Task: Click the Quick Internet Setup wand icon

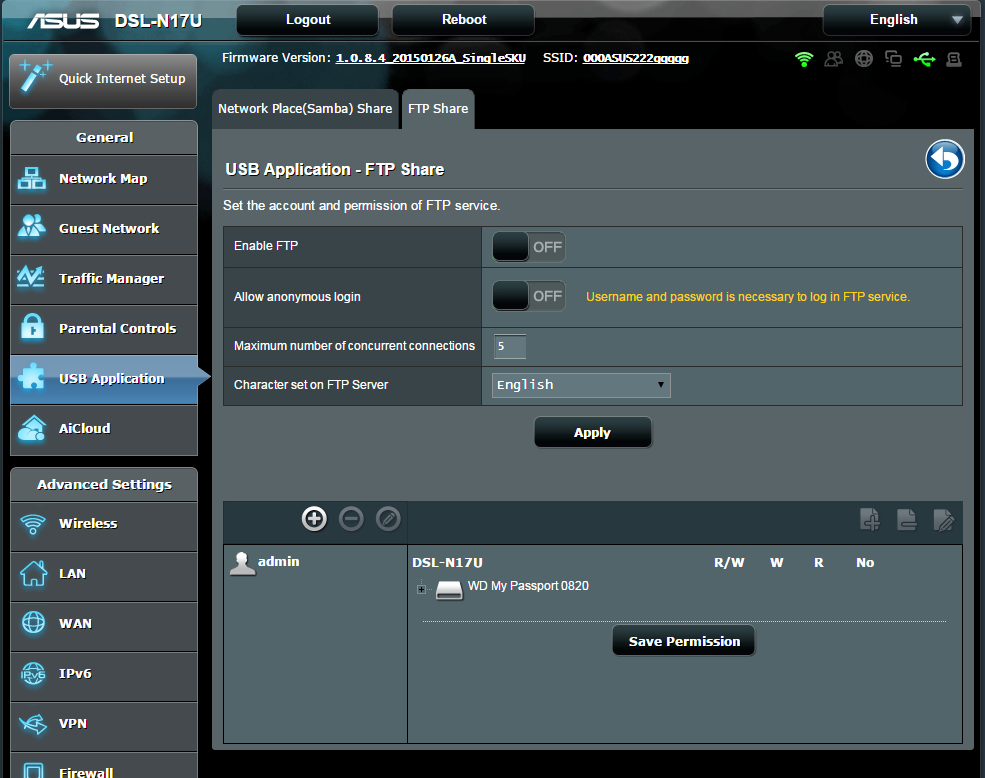Action: click(x=35, y=76)
